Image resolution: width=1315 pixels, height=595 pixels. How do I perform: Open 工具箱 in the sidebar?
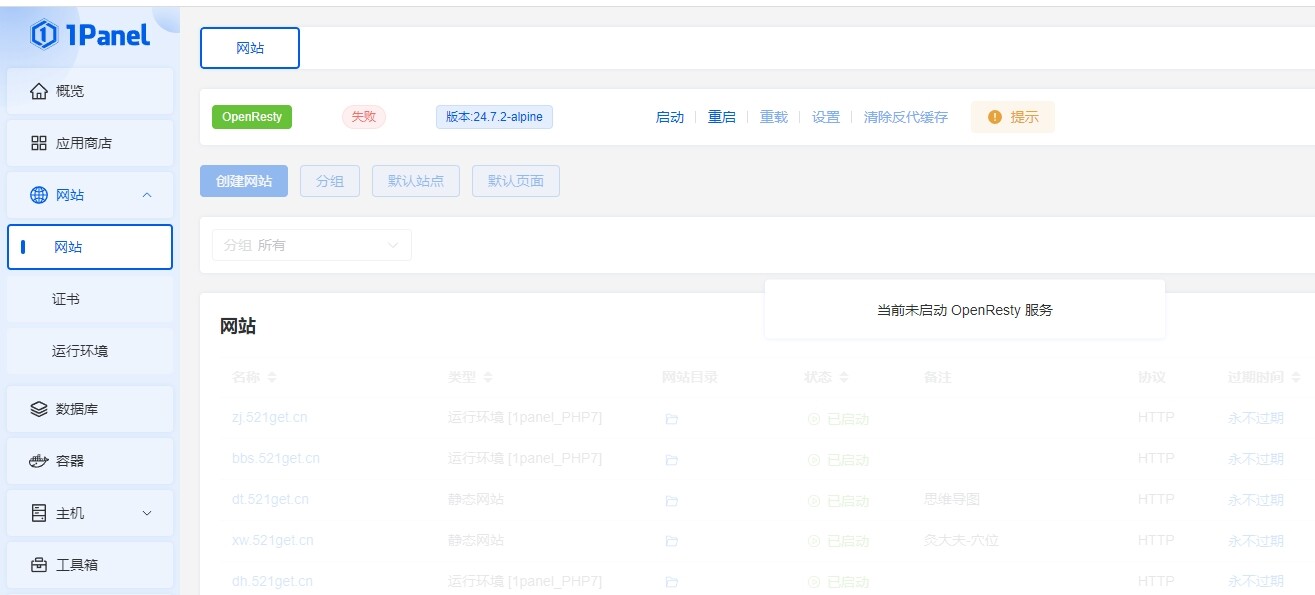[x=90, y=565]
